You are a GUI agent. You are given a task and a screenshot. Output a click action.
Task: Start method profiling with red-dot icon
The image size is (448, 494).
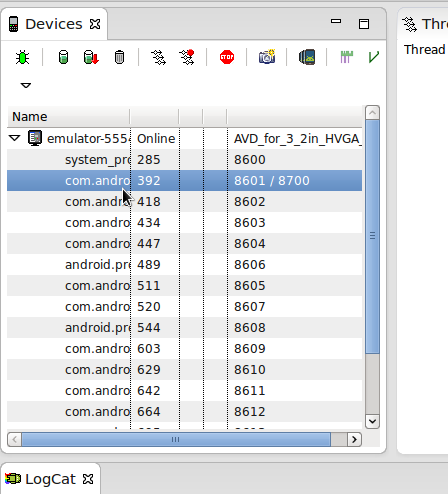(x=187, y=57)
